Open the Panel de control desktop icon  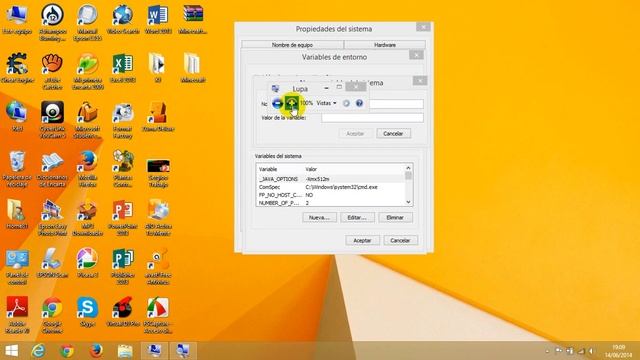pyautogui.click(x=17, y=267)
